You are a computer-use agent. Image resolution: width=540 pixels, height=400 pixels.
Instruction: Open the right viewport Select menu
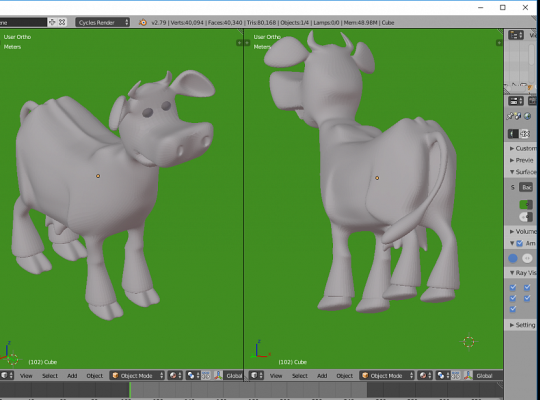(x=300, y=376)
